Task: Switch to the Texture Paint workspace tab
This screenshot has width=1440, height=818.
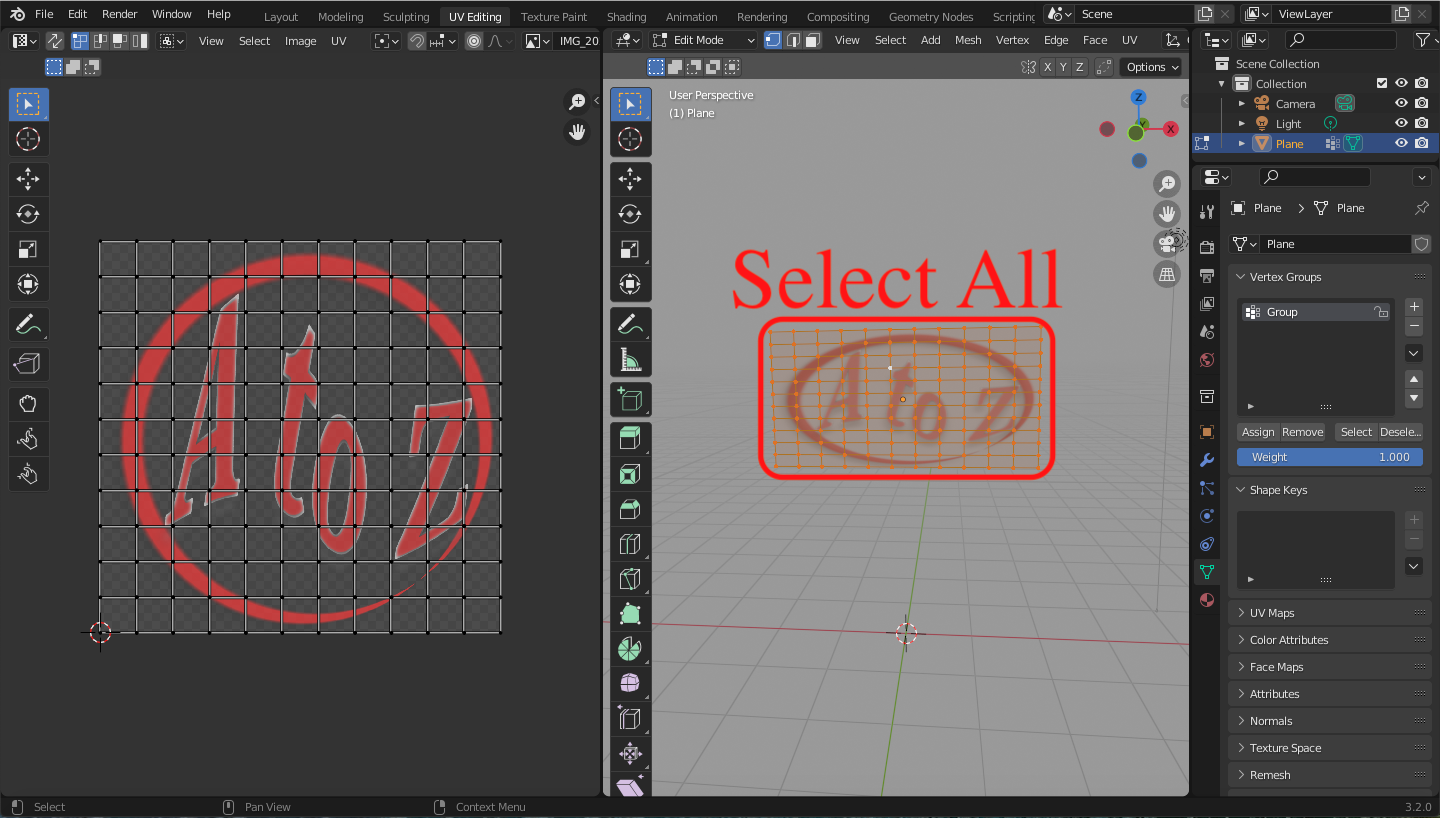Action: click(x=554, y=17)
